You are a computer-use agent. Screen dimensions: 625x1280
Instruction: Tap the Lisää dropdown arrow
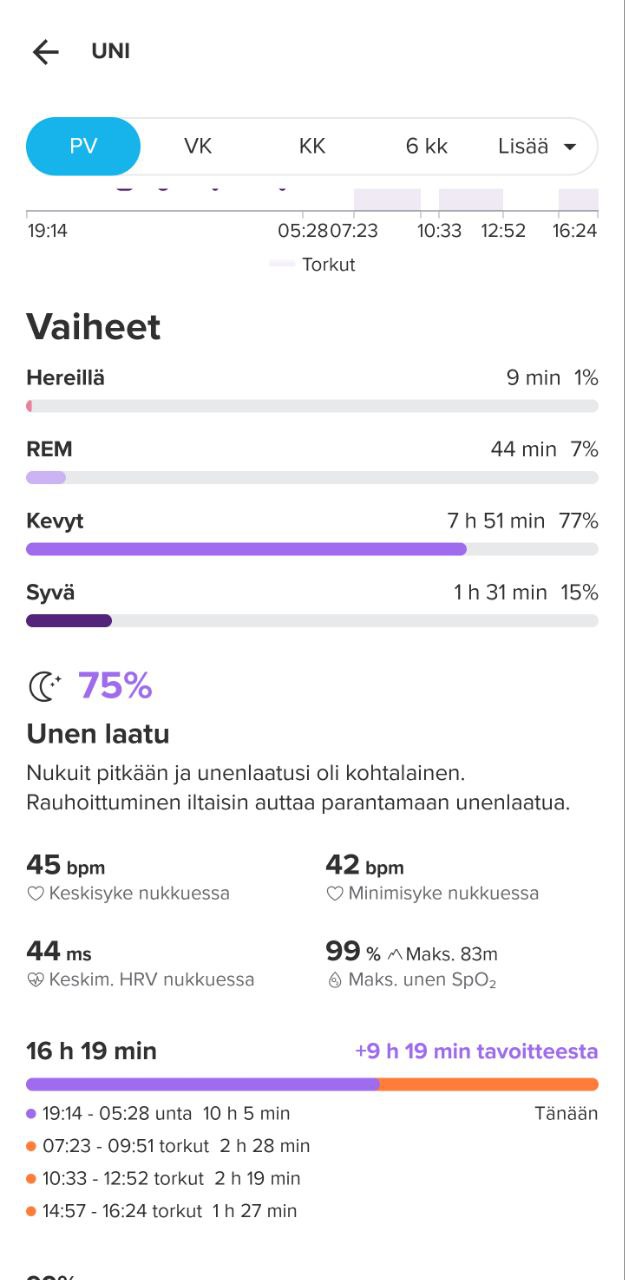coord(570,147)
